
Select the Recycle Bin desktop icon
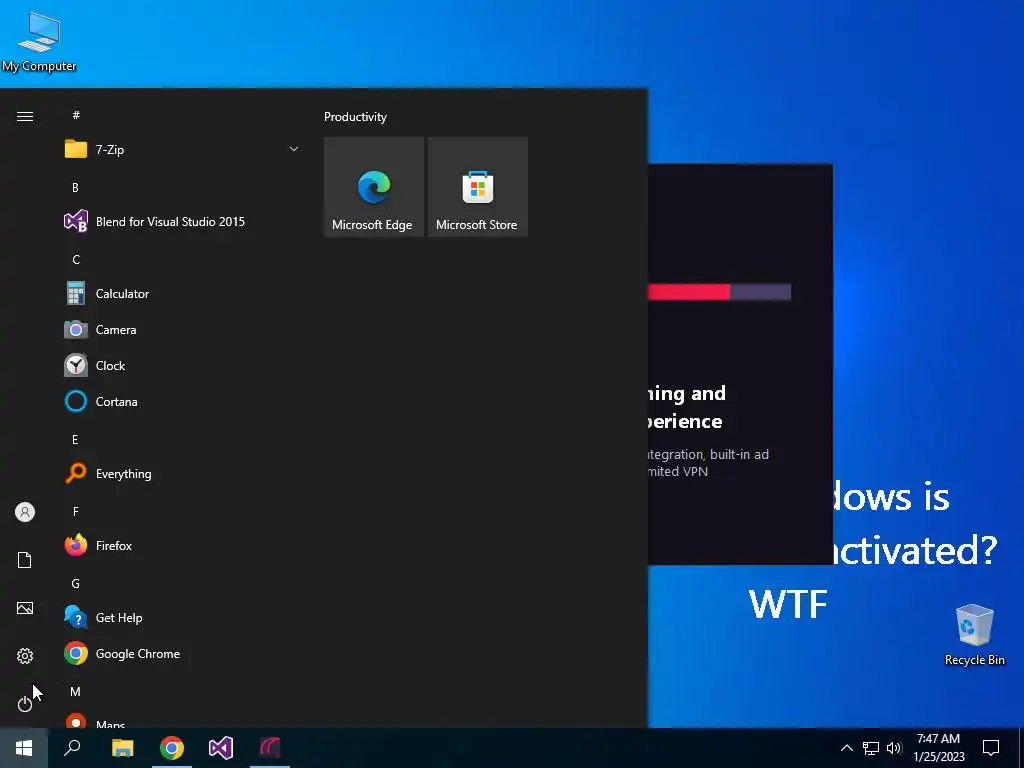click(974, 635)
